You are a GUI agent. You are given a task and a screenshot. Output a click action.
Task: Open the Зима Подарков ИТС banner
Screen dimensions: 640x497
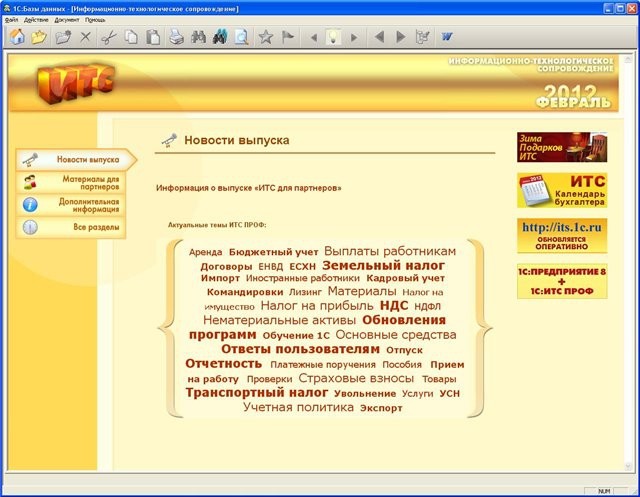[x=562, y=147]
